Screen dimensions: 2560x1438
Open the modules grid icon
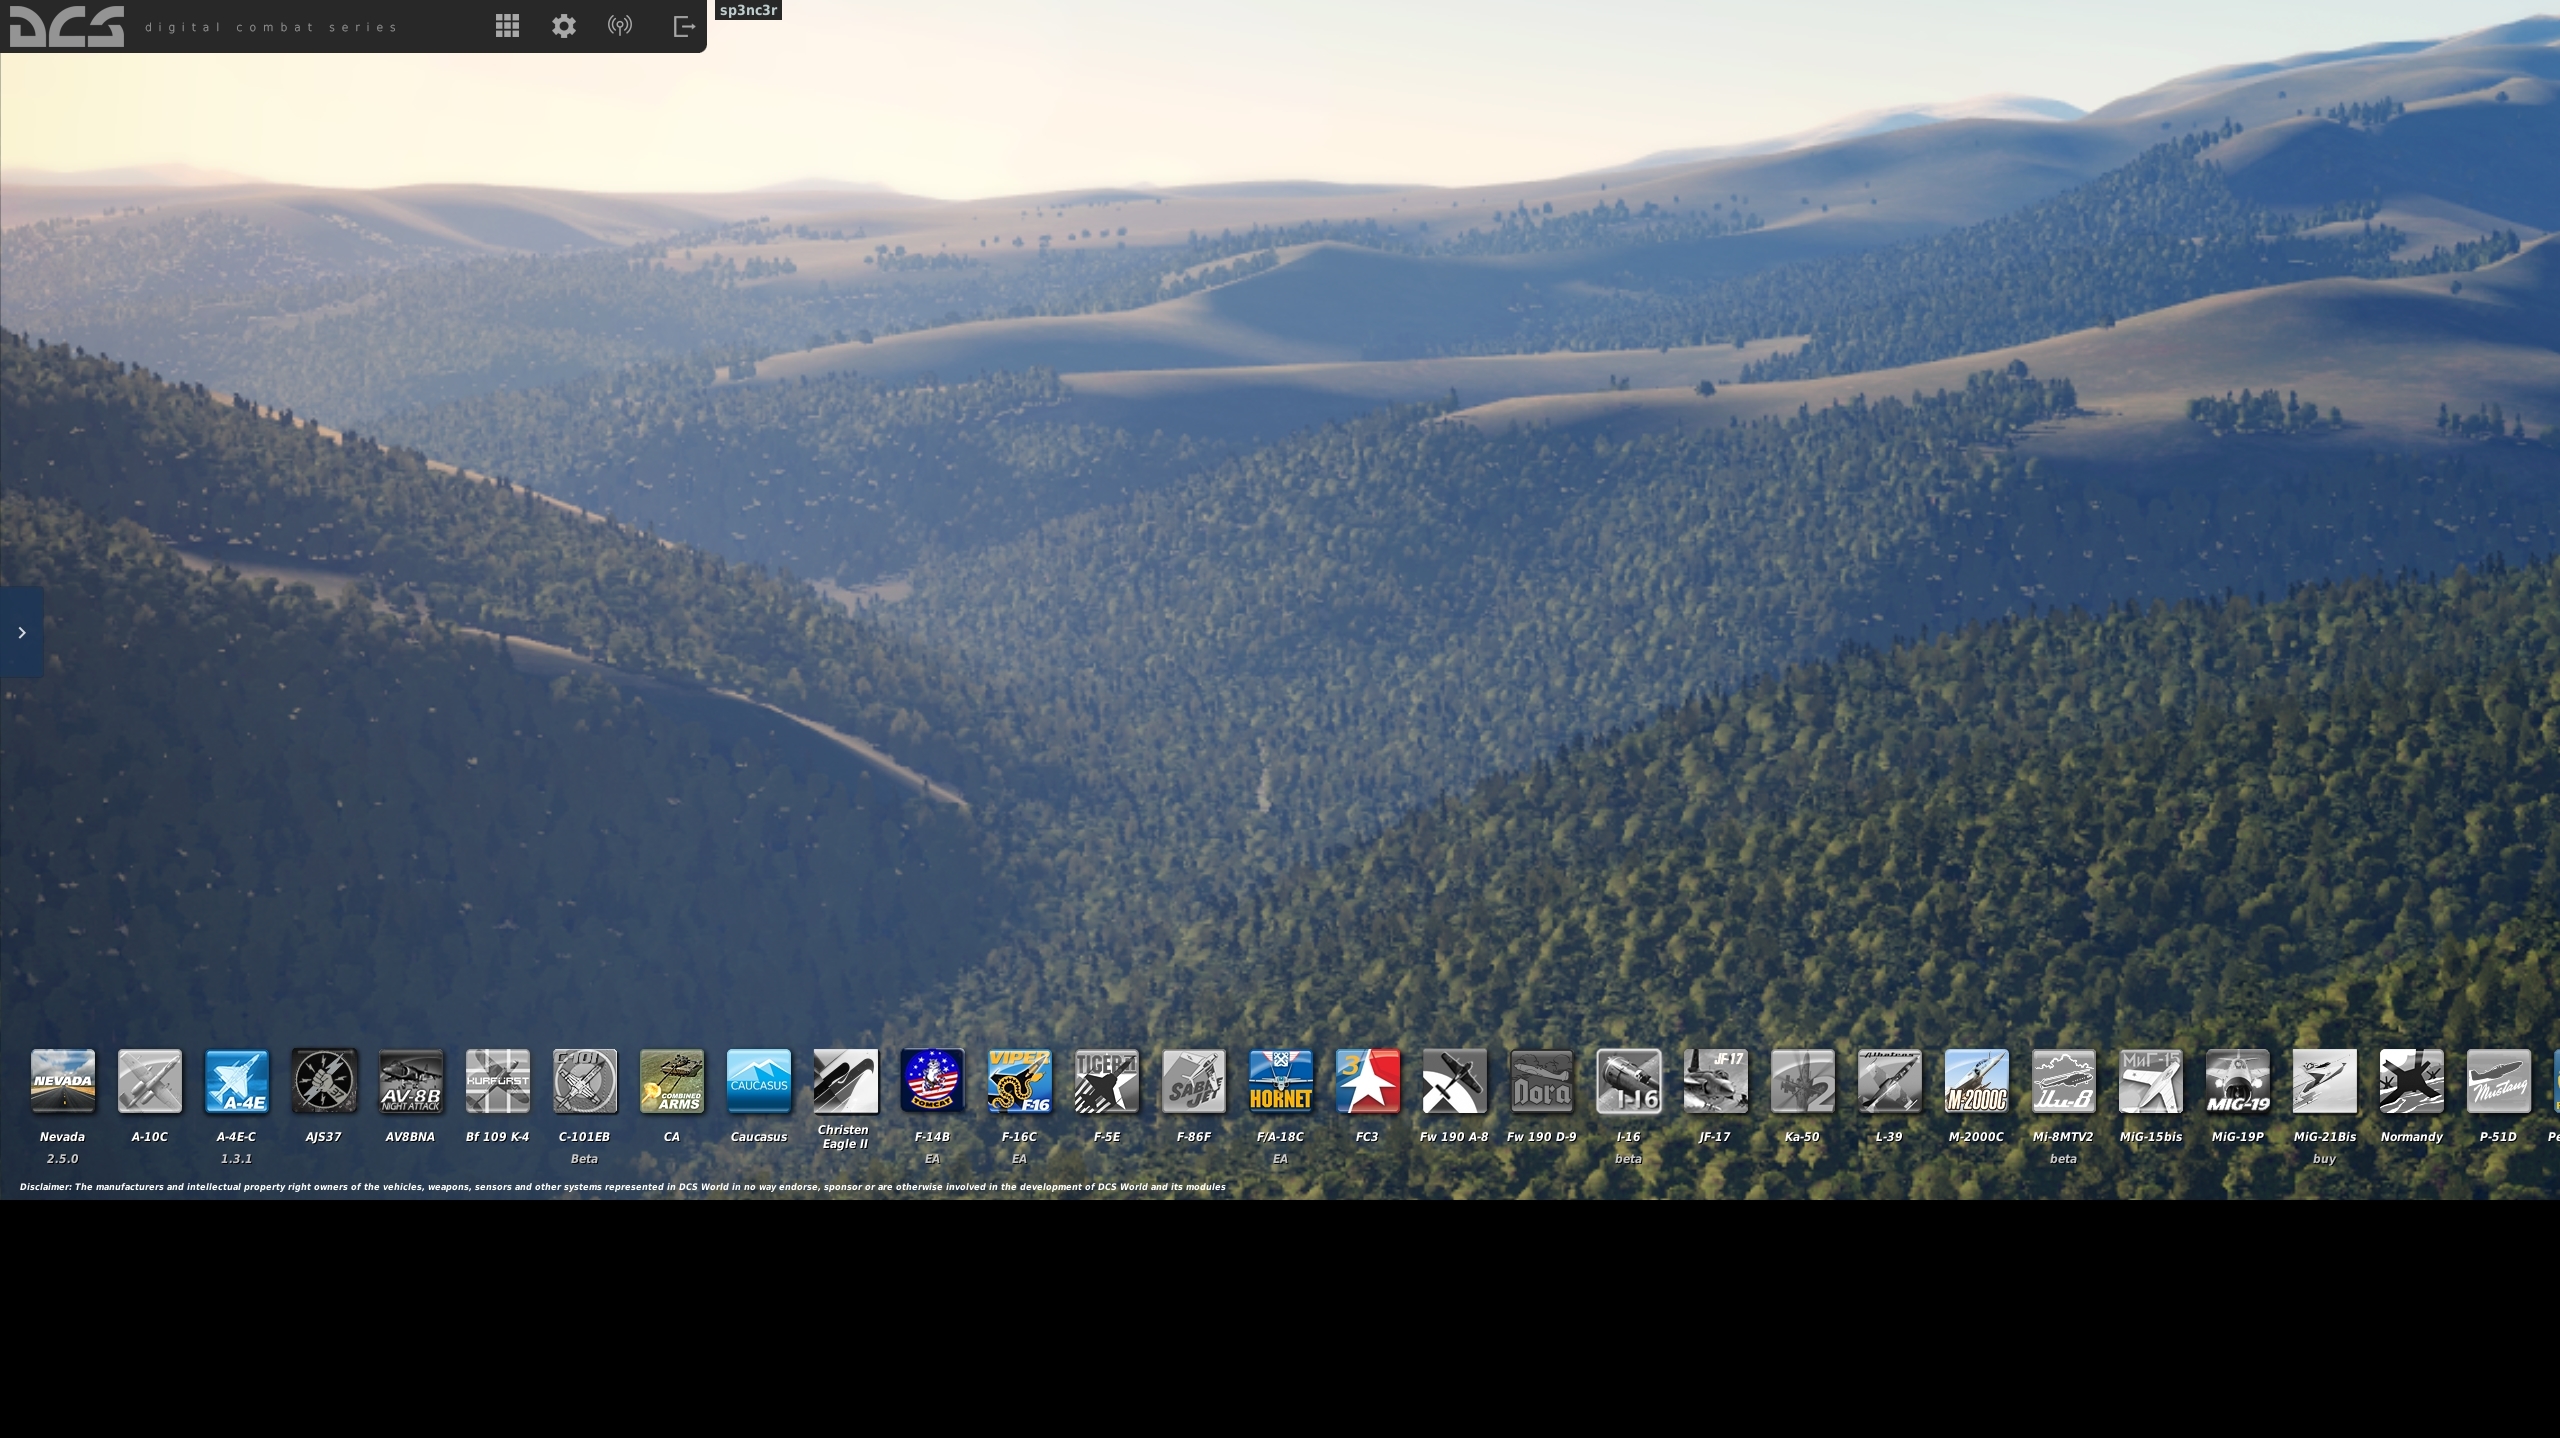(x=507, y=26)
